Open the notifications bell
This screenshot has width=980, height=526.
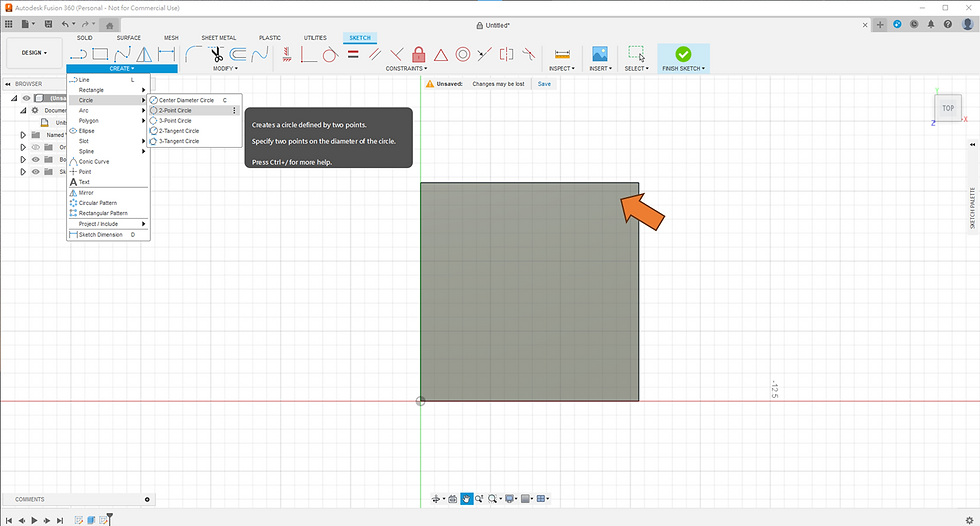tap(931, 24)
